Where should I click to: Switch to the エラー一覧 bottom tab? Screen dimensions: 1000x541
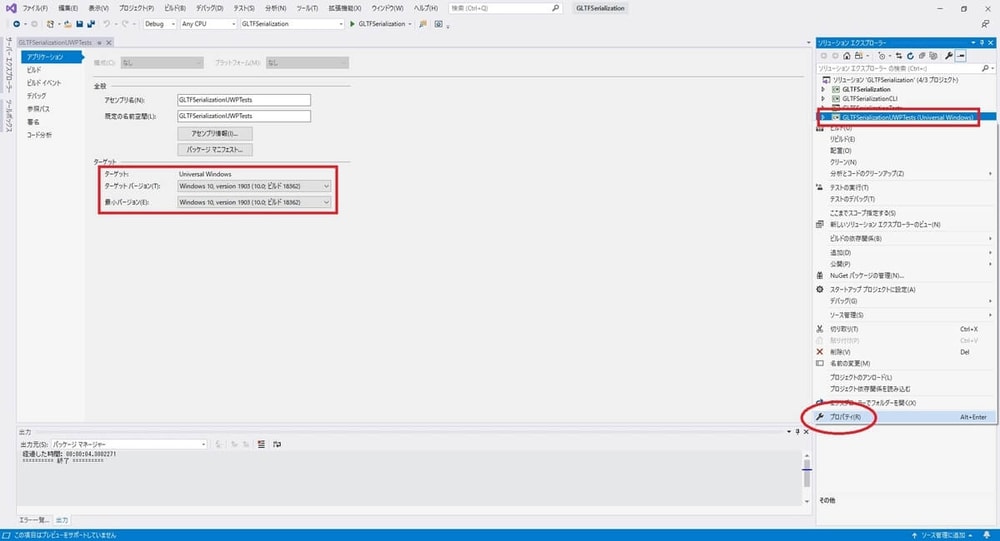coord(34,520)
